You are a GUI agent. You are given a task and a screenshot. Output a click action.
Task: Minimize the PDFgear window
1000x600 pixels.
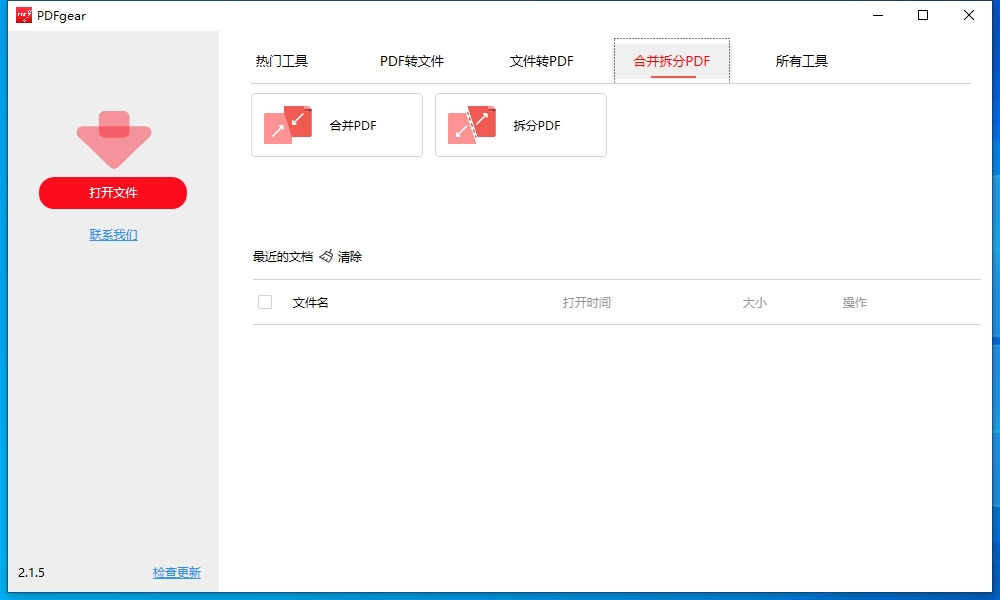coord(878,15)
